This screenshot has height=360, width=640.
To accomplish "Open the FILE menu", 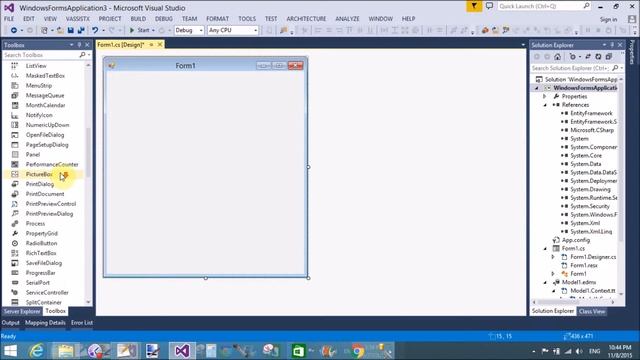I will (9, 19).
